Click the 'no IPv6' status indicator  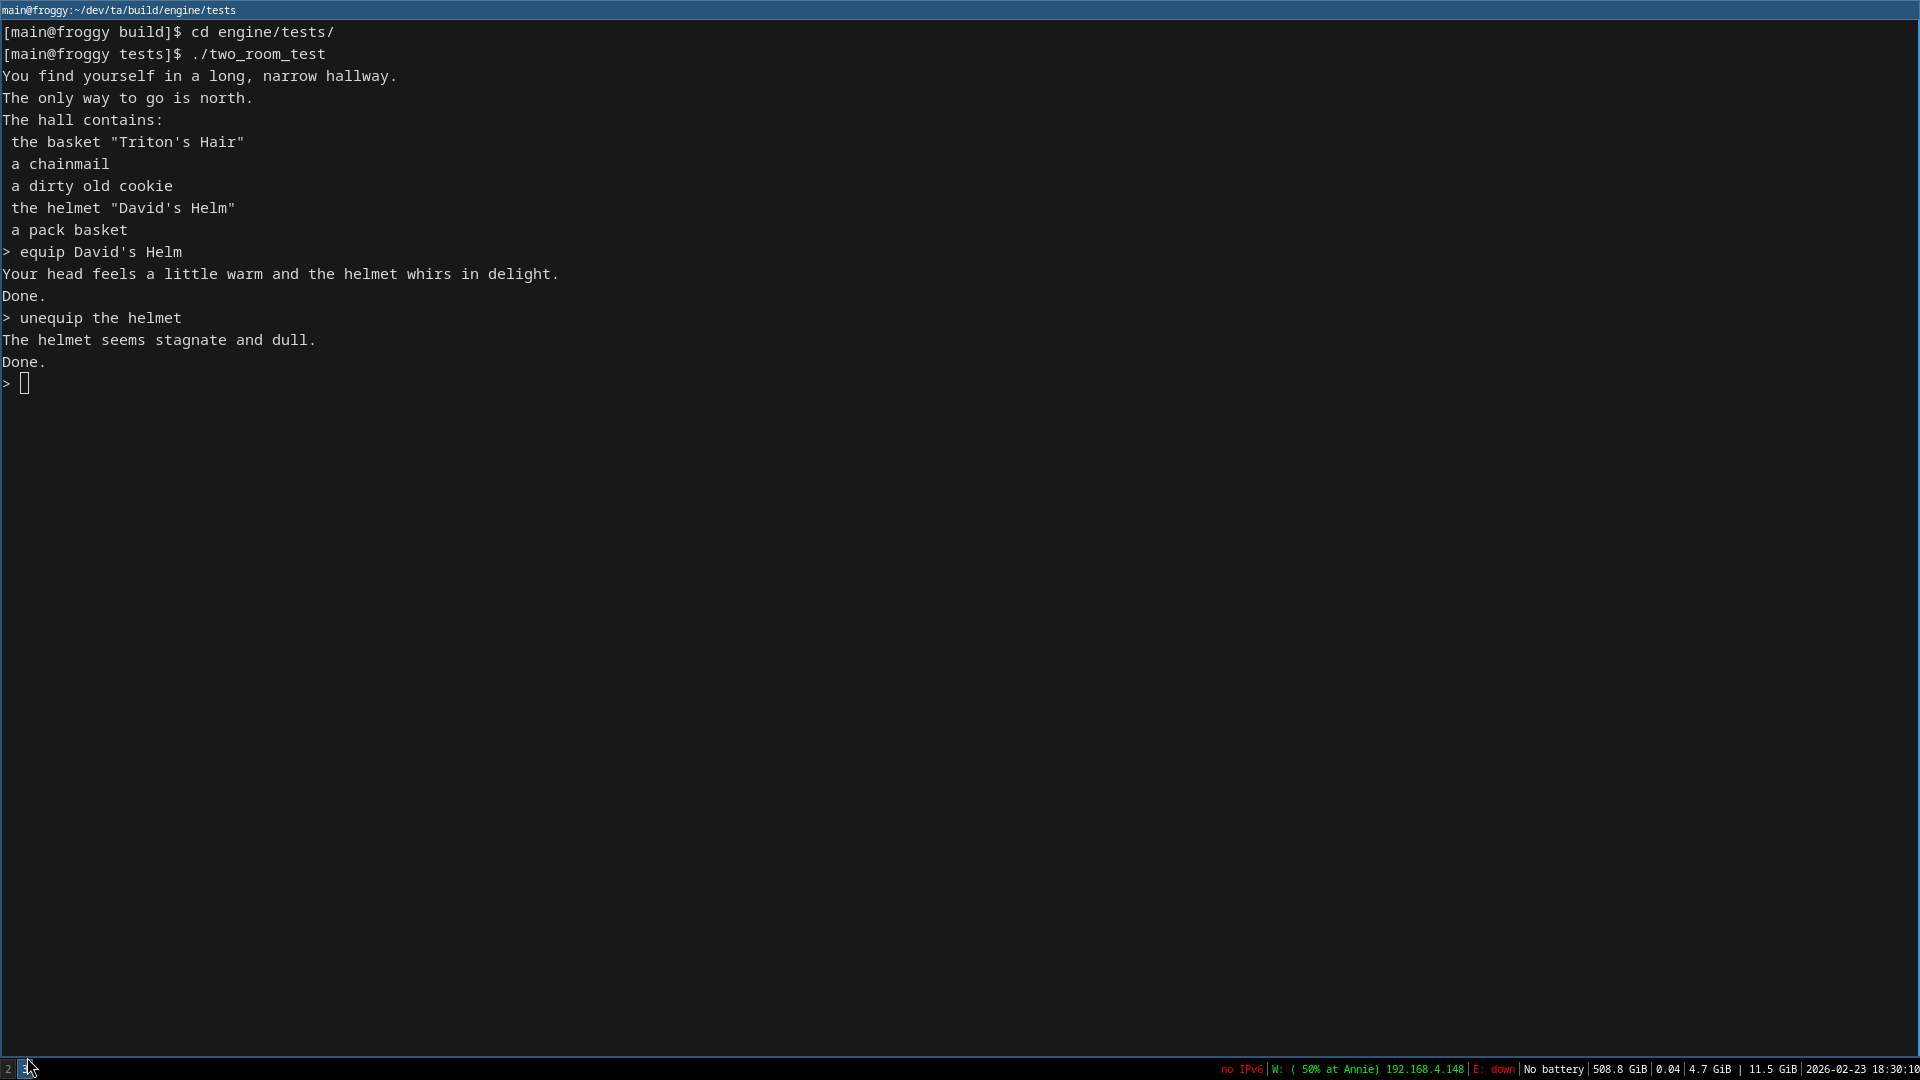tap(1241, 1069)
